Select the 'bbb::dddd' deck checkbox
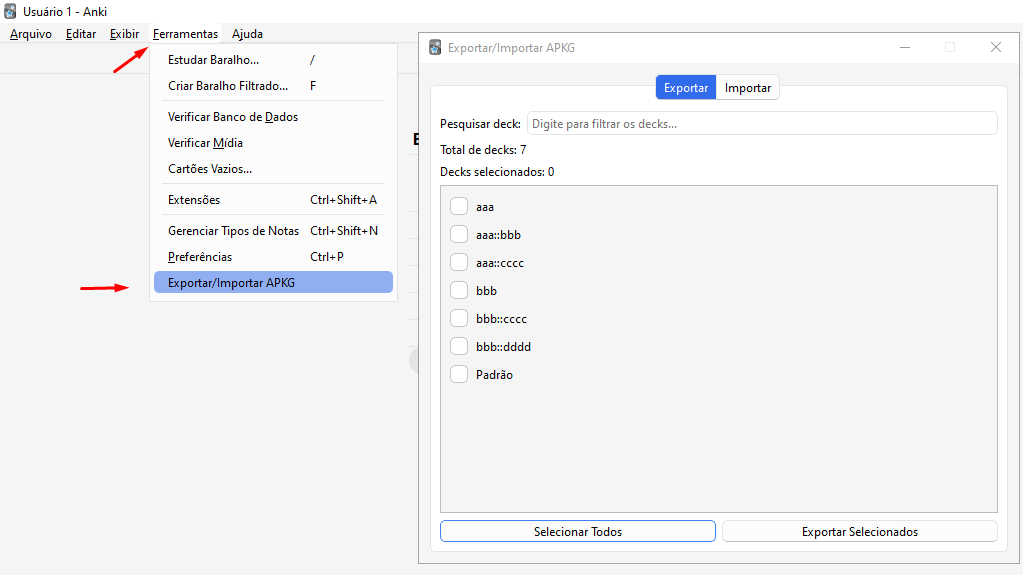Image resolution: width=1023 pixels, height=575 pixels. tap(459, 347)
